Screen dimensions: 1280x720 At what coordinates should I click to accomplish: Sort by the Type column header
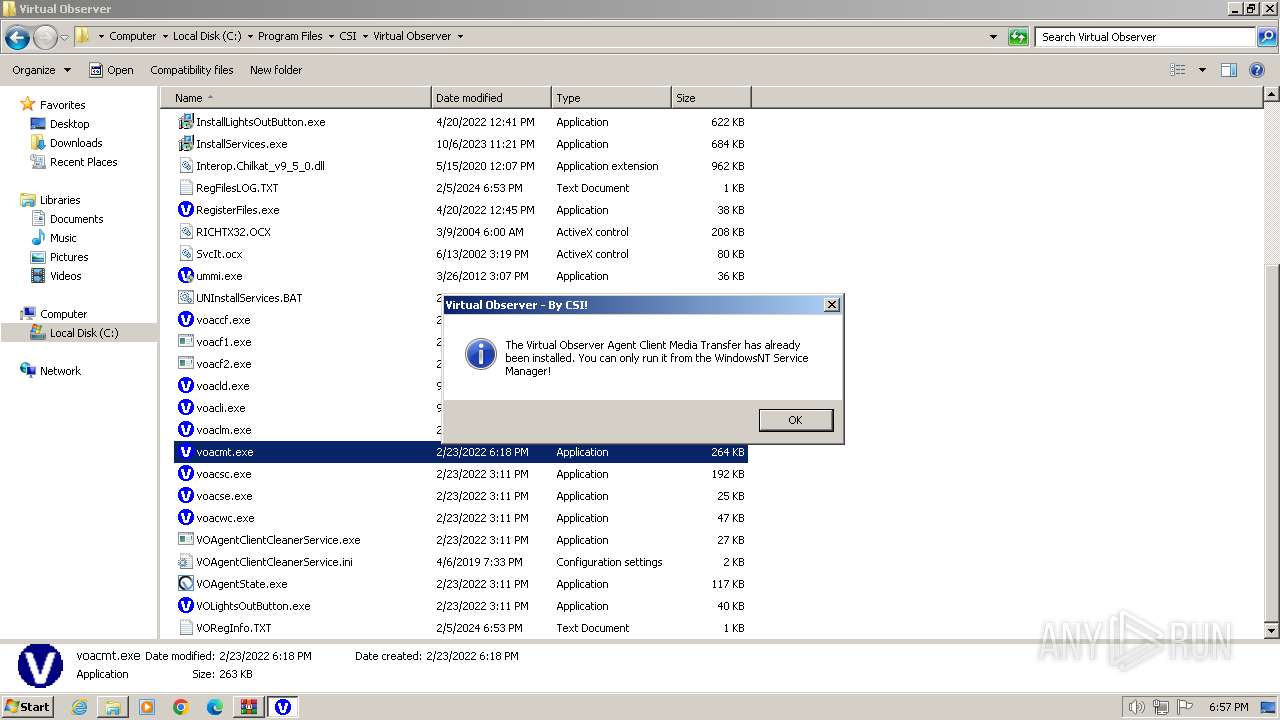click(611, 98)
